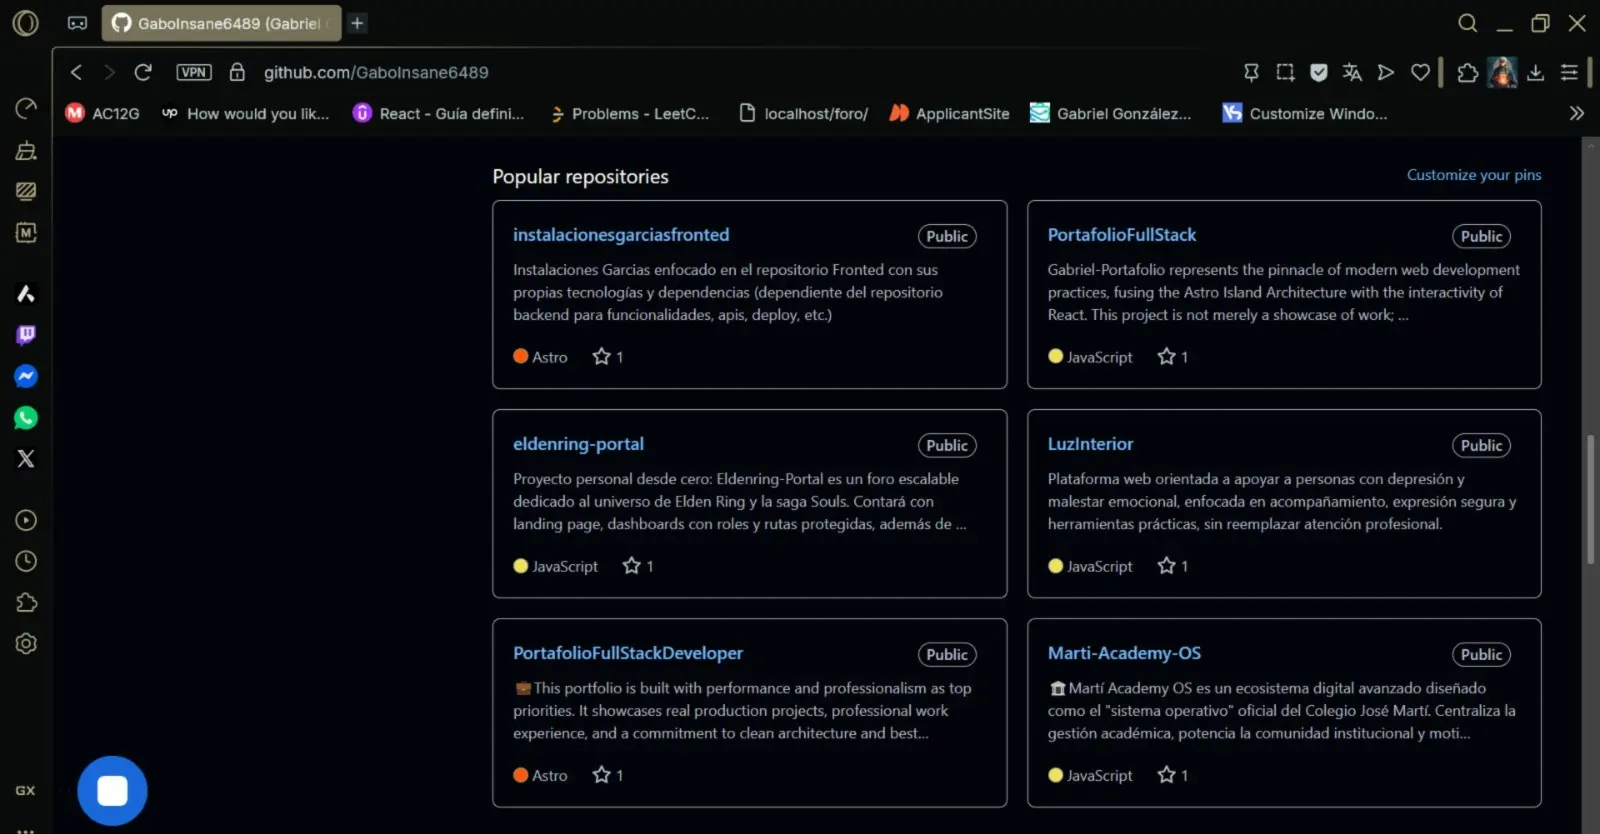Click the translate page icon
The height and width of the screenshot is (834, 1600).
point(1352,72)
